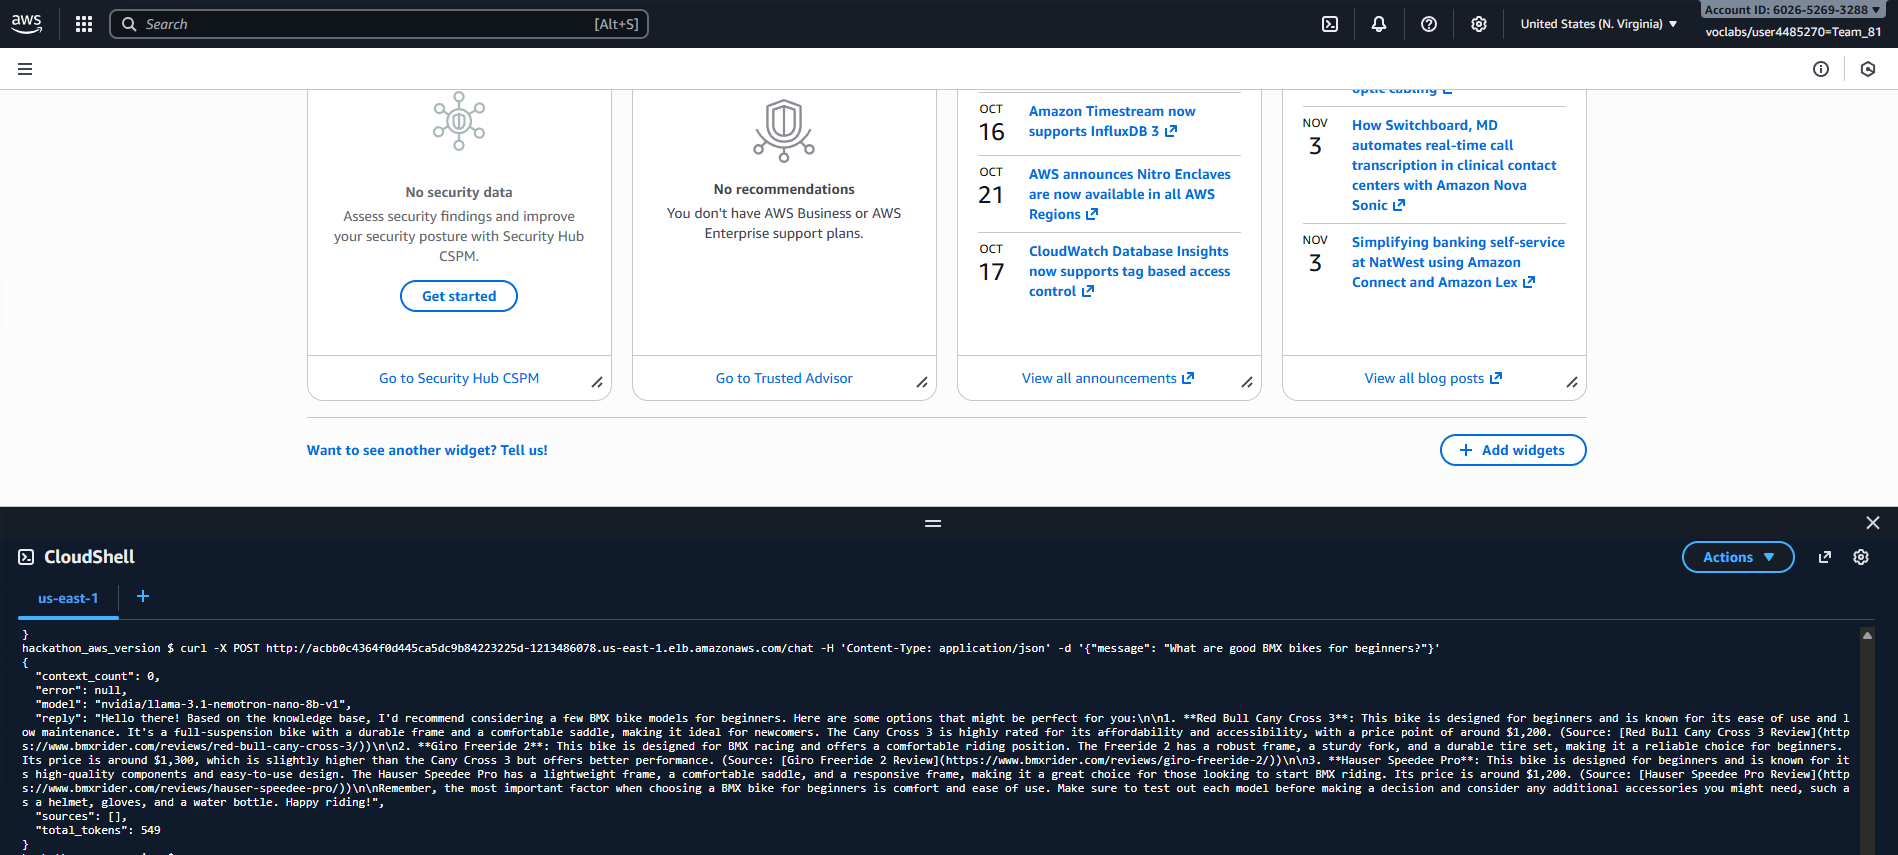The width and height of the screenshot is (1898, 855).
Task: Expand the CloudShell Actions dropdown
Action: tap(1738, 557)
